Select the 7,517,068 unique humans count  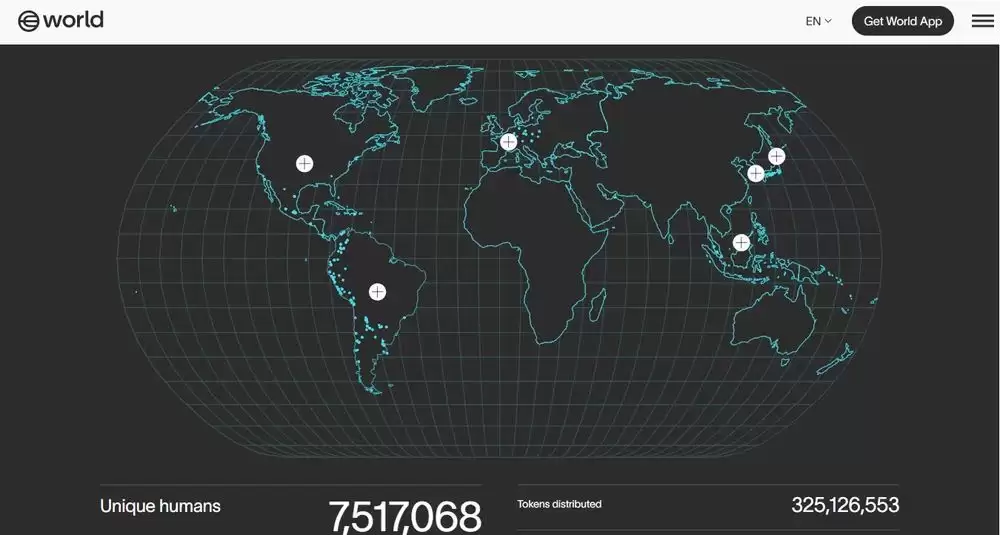[x=405, y=517]
